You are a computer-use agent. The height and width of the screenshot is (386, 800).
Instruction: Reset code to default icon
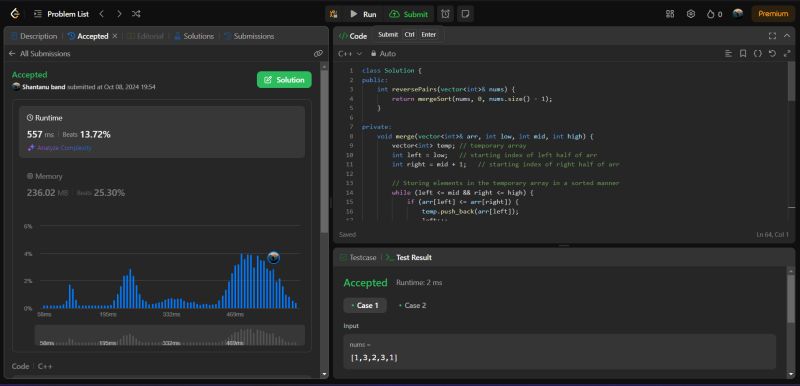coord(772,54)
